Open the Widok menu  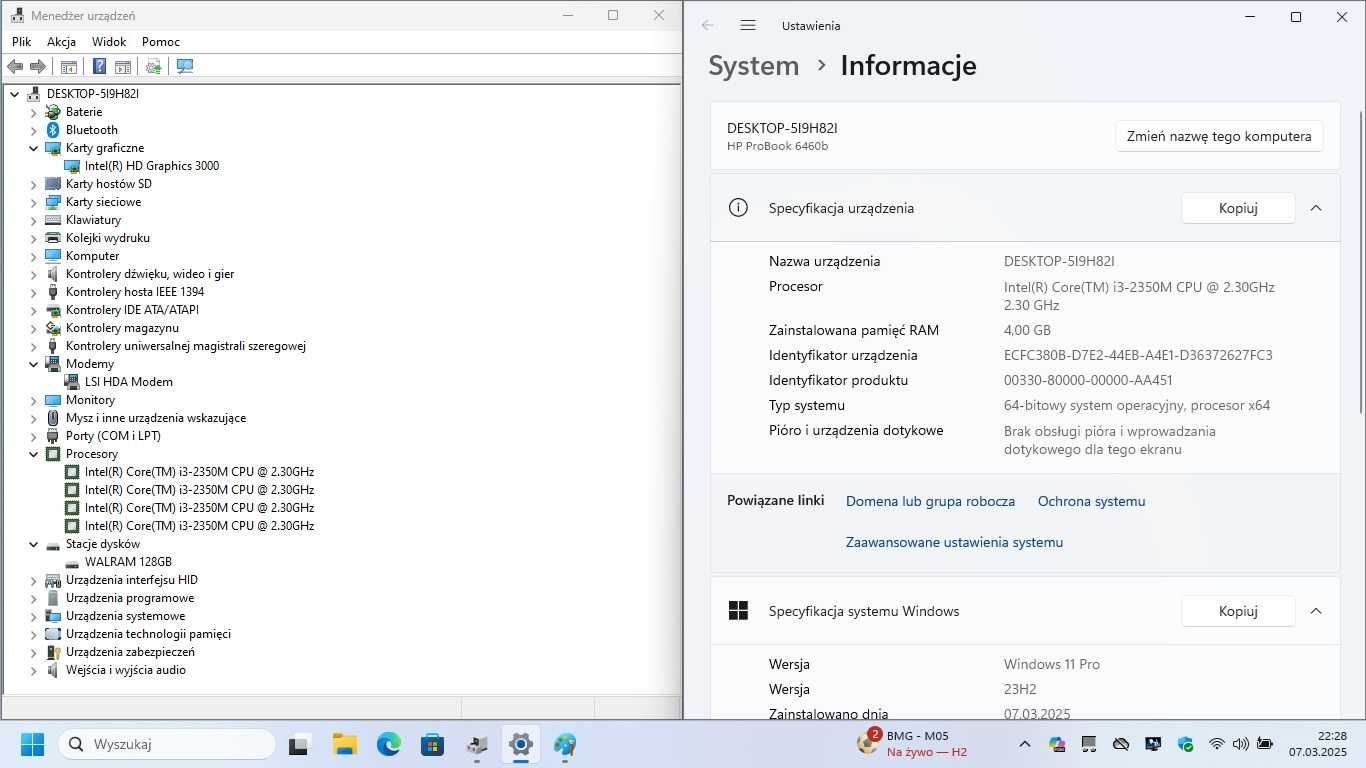click(109, 42)
